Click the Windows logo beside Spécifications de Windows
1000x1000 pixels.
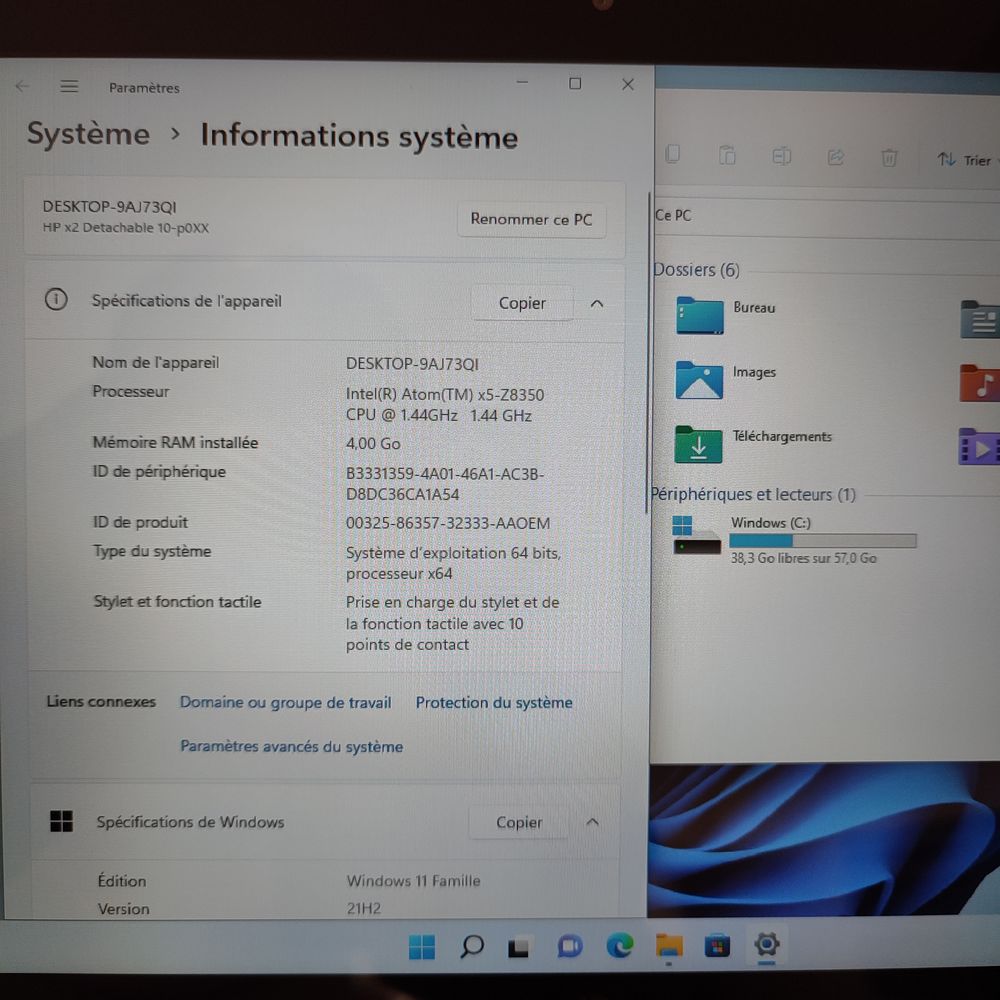(61, 821)
